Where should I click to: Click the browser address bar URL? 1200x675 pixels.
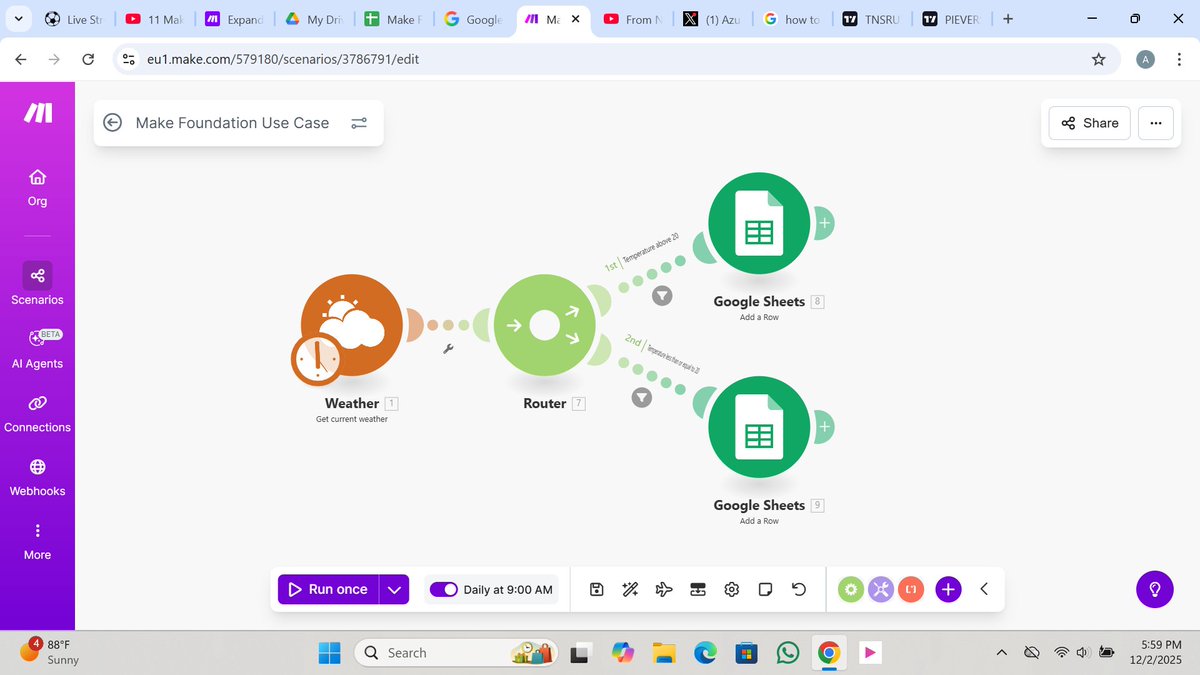283,59
